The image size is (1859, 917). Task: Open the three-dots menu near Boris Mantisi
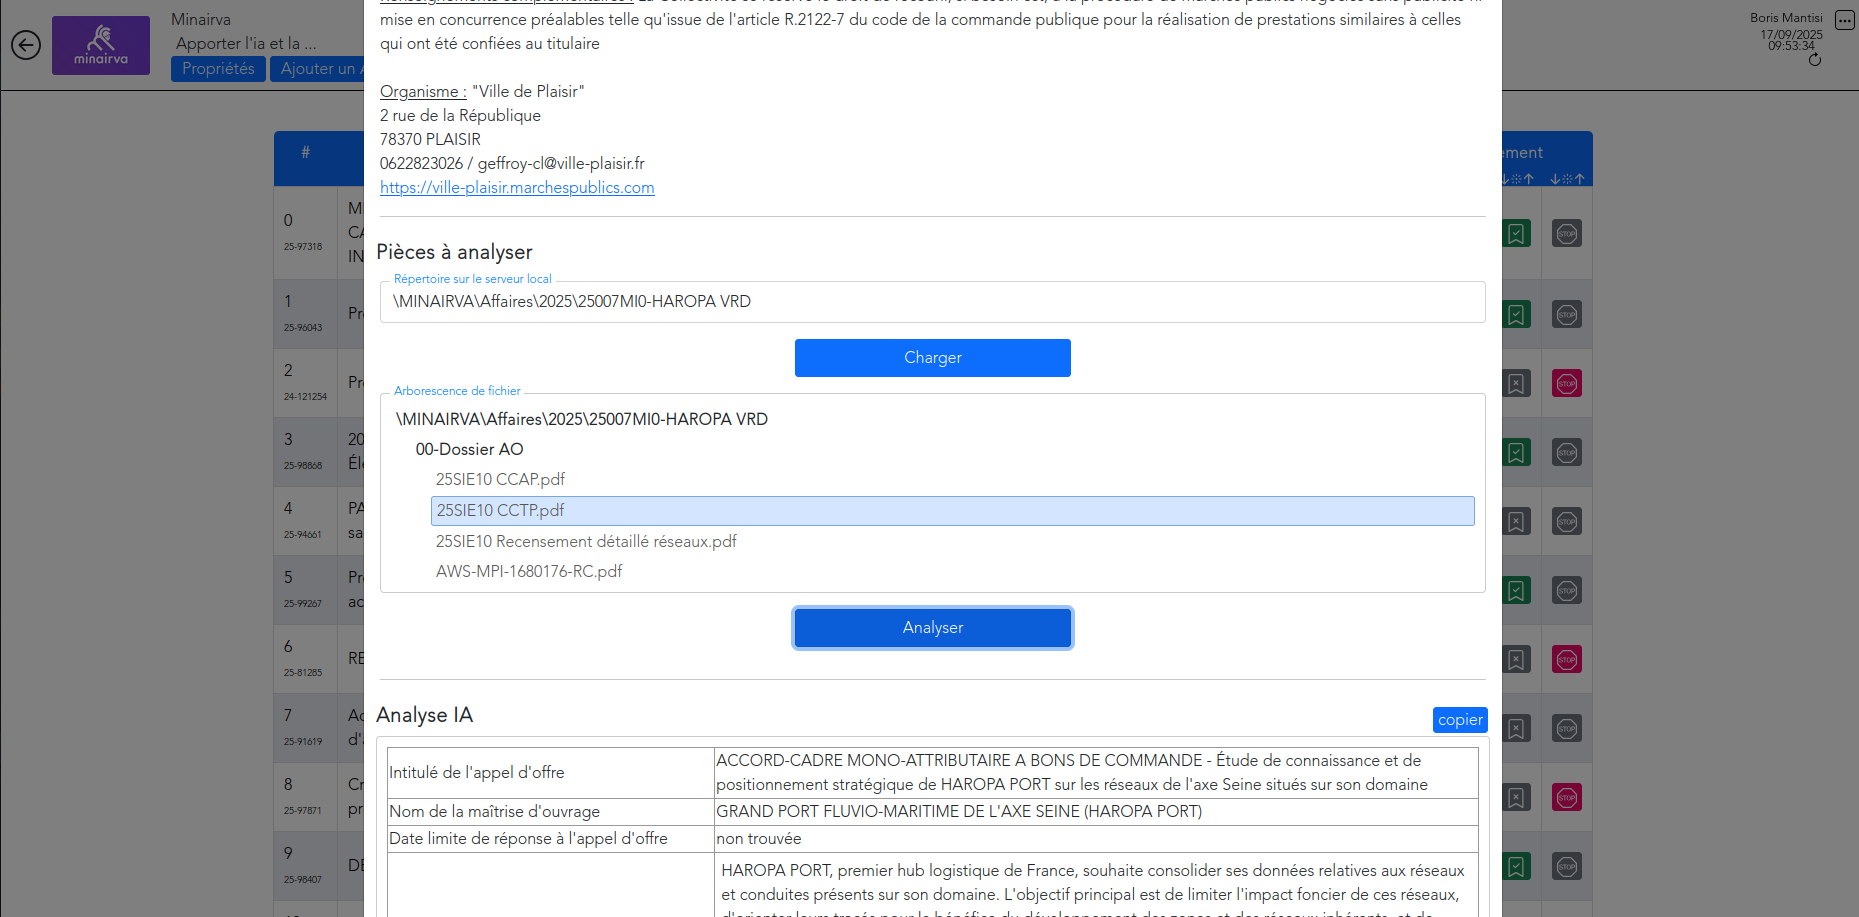[1845, 21]
